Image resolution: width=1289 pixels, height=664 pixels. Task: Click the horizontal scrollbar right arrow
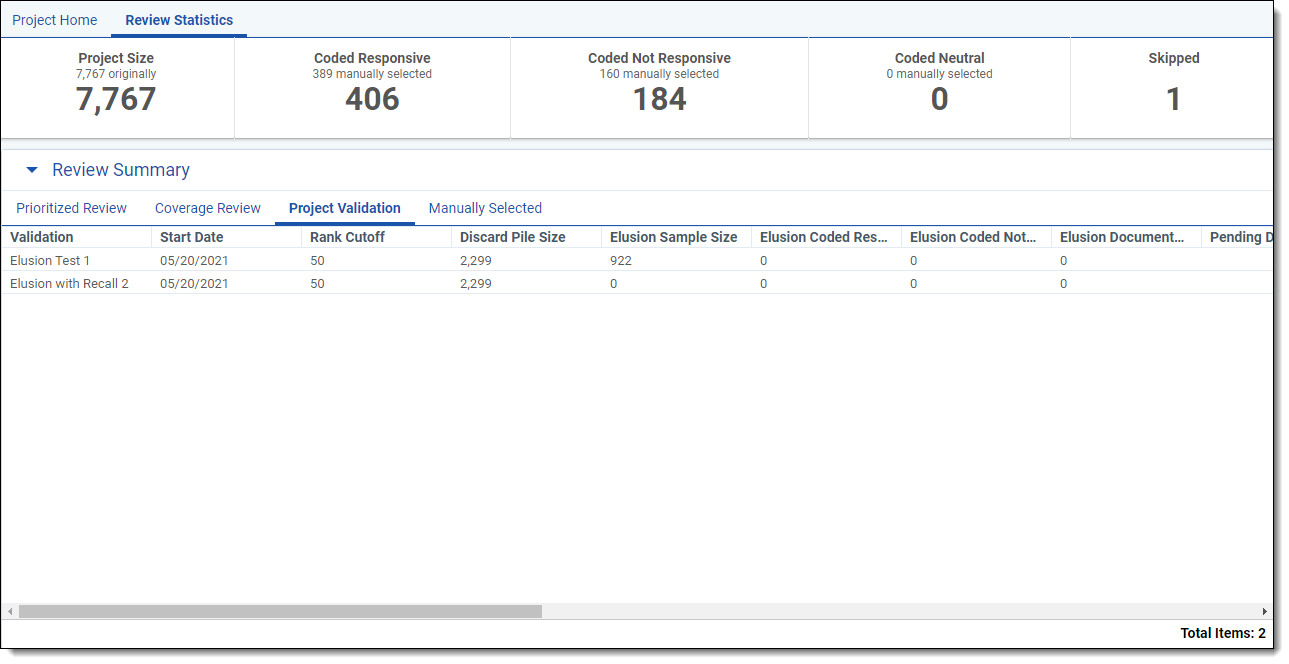(x=1264, y=611)
